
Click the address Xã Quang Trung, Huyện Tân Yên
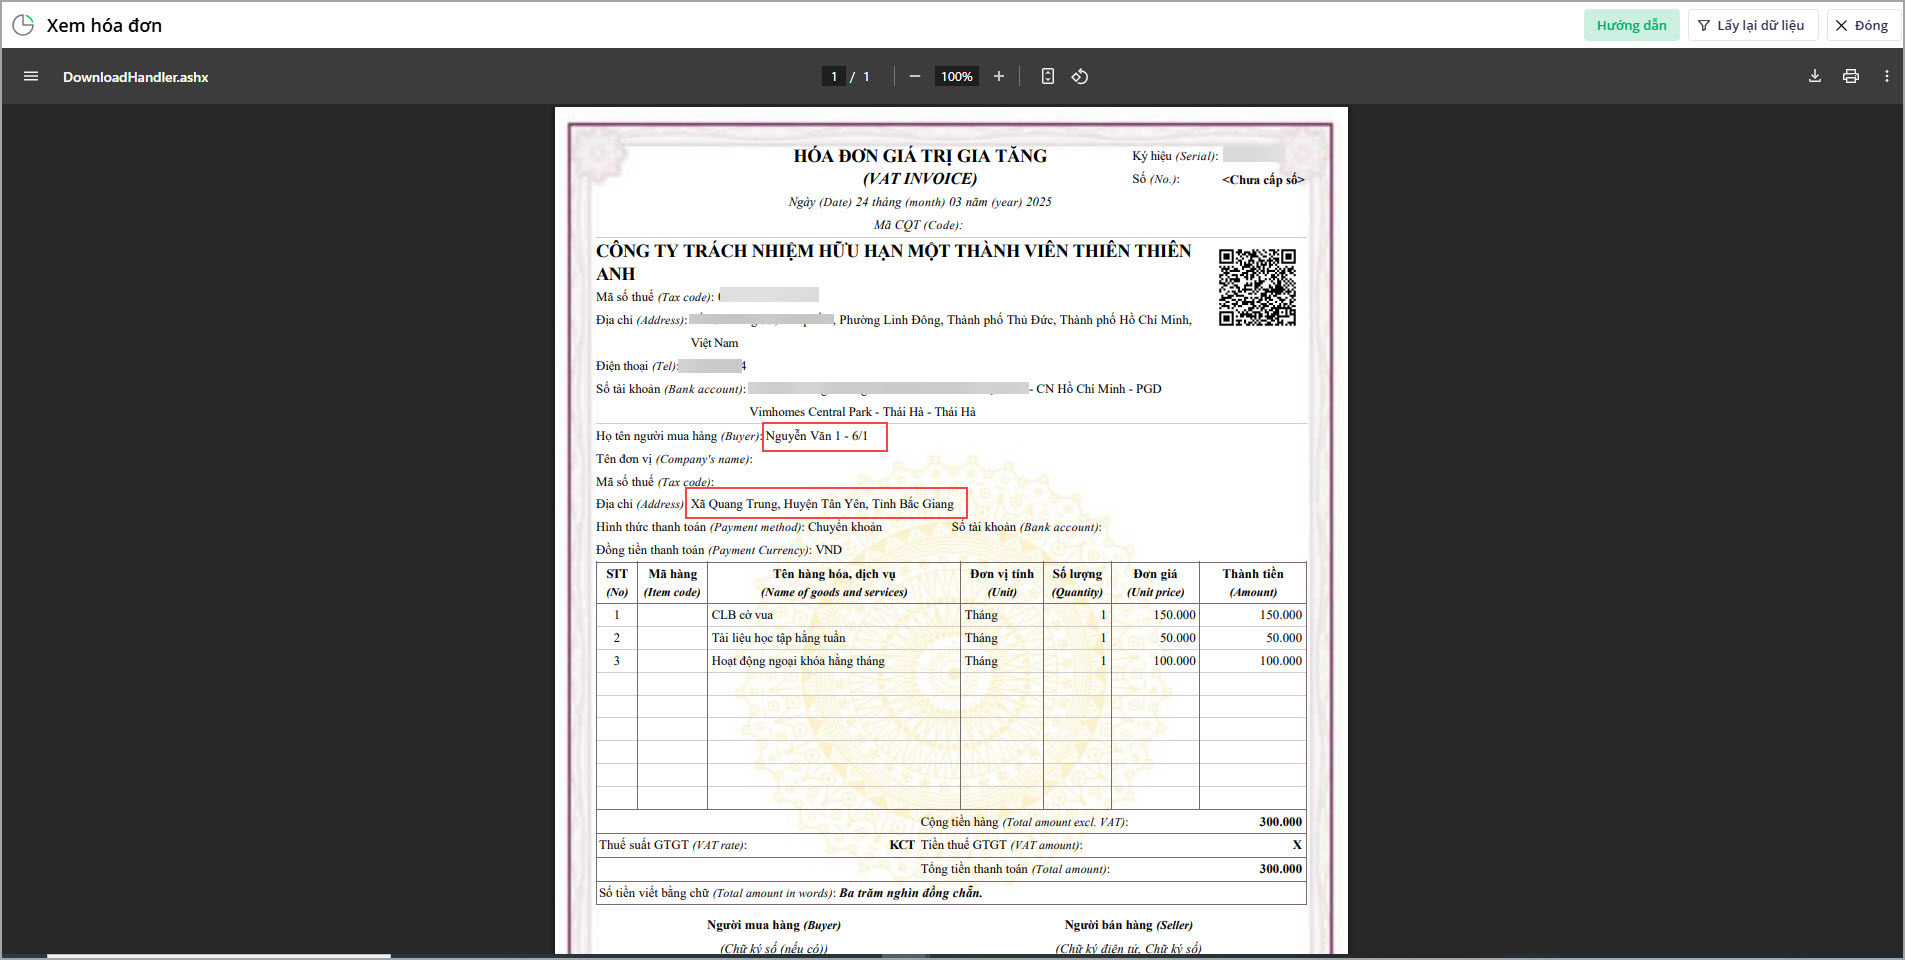822,504
